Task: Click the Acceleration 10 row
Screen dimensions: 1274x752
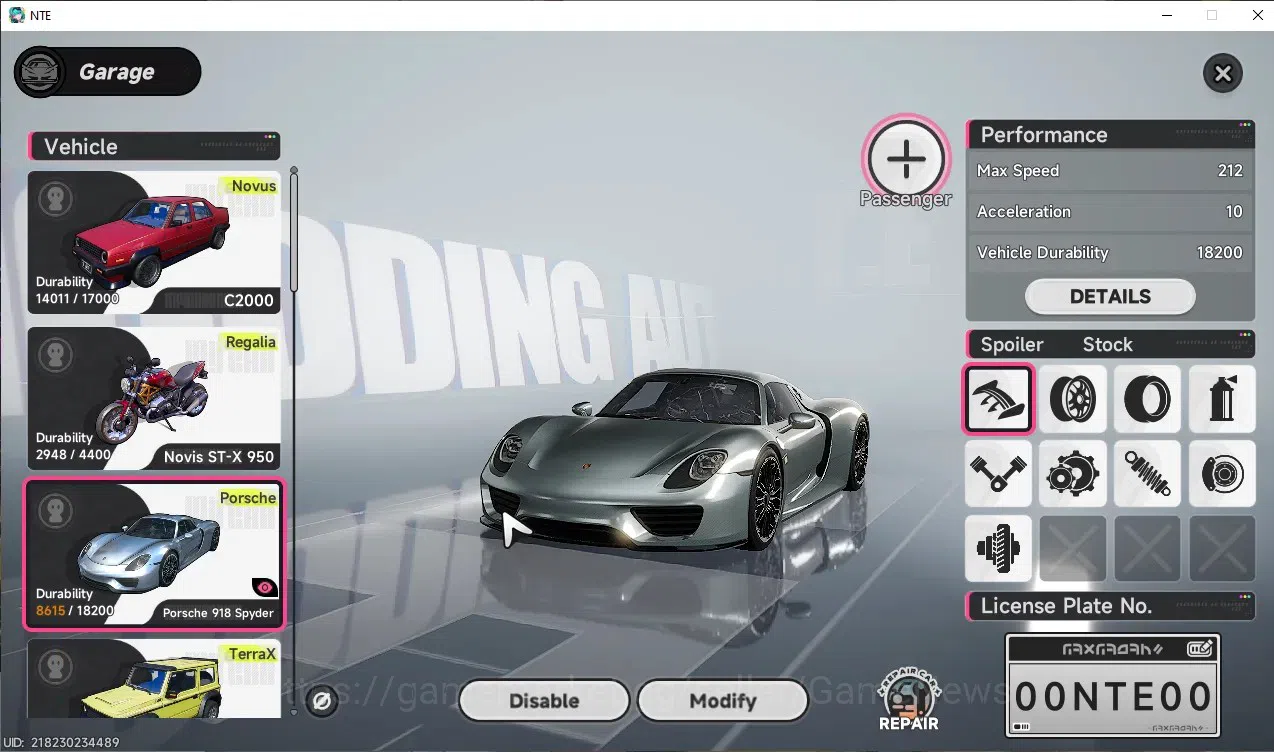Action: pos(1110,212)
